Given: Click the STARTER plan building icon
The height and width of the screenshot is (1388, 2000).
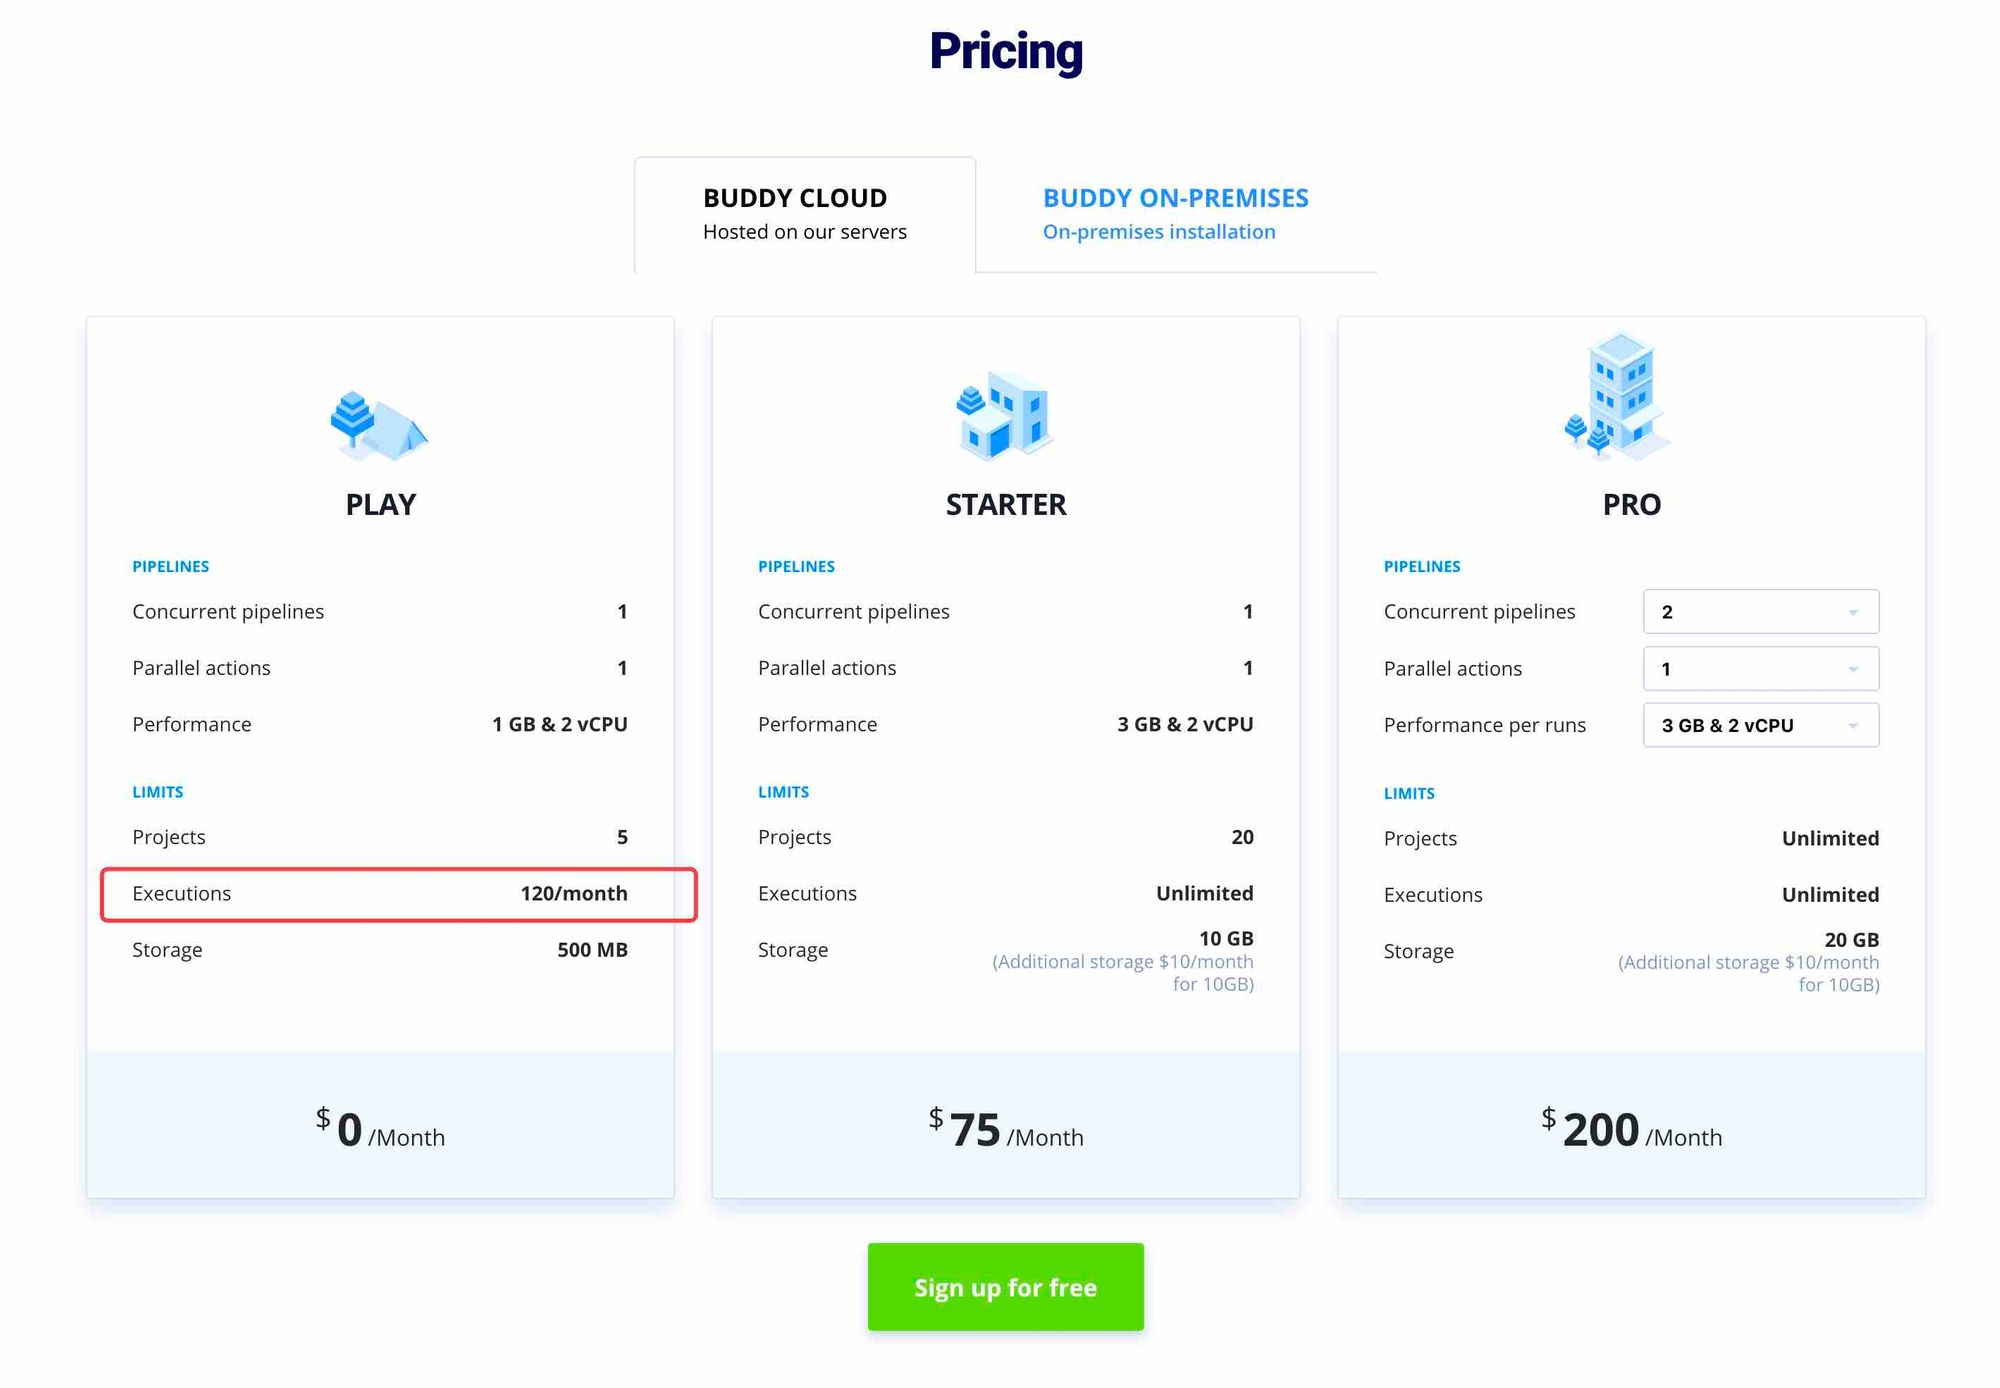Looking at the screenshot, I should pyautogui.click(x=1004, y=416).
